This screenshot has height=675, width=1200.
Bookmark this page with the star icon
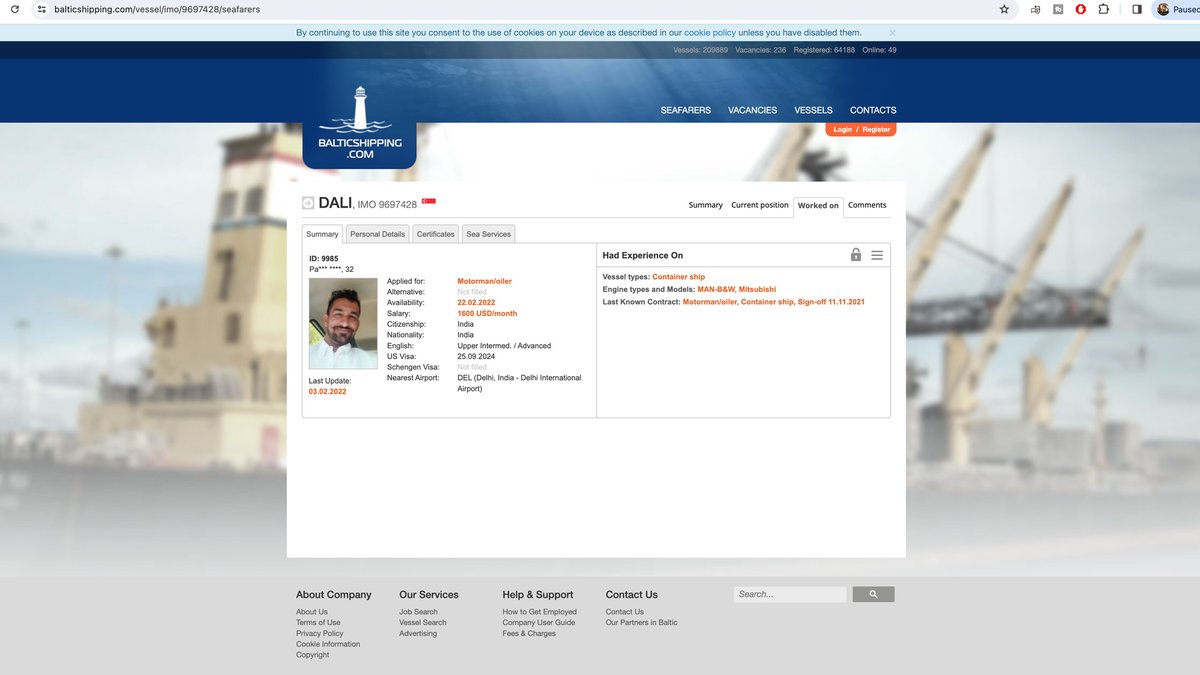pyautogui.click(x=1004, y=9)
